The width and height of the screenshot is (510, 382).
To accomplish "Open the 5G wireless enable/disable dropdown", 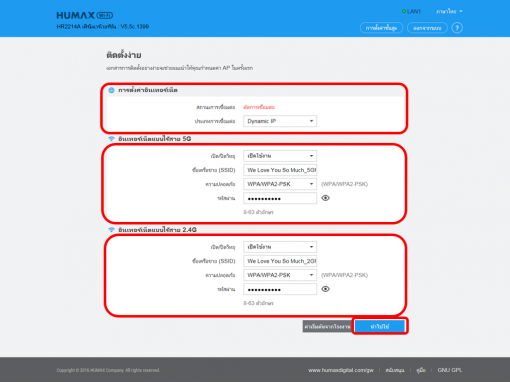I will [280, 156].
